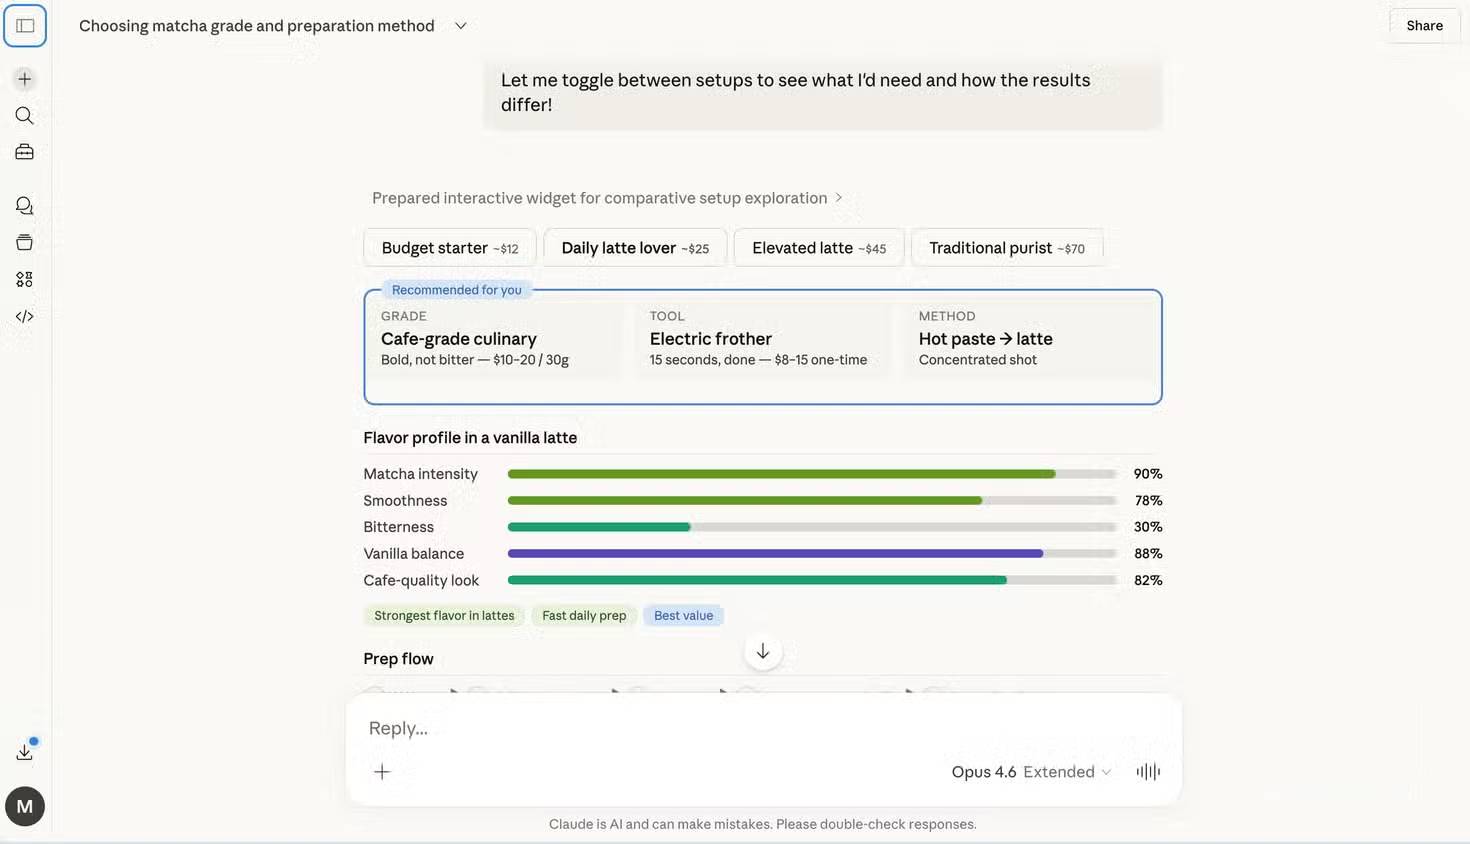Open the chats bubble icon
Viewport: 1470px width, 844px height.
click(x=25, y=206)
